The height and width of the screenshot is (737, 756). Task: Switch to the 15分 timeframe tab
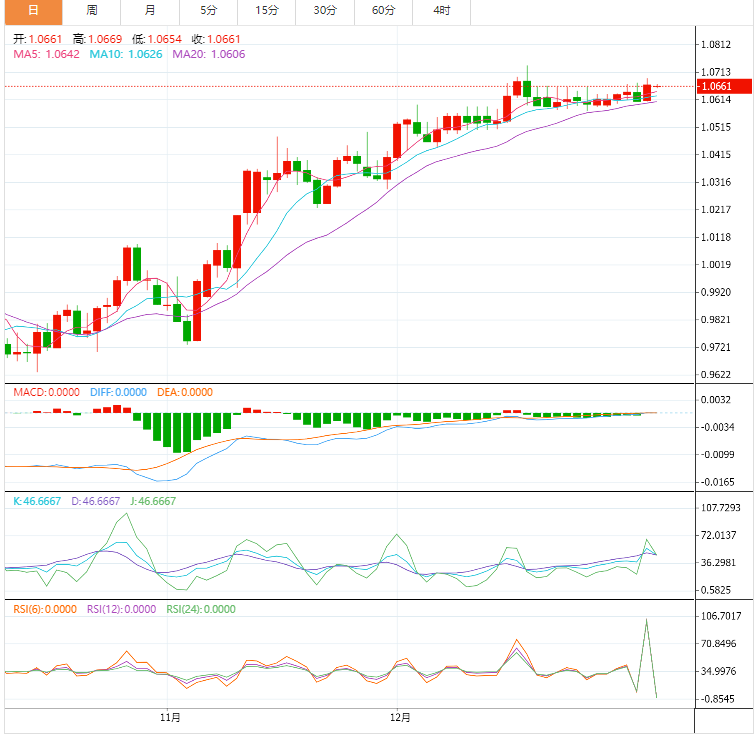(266, 11)
